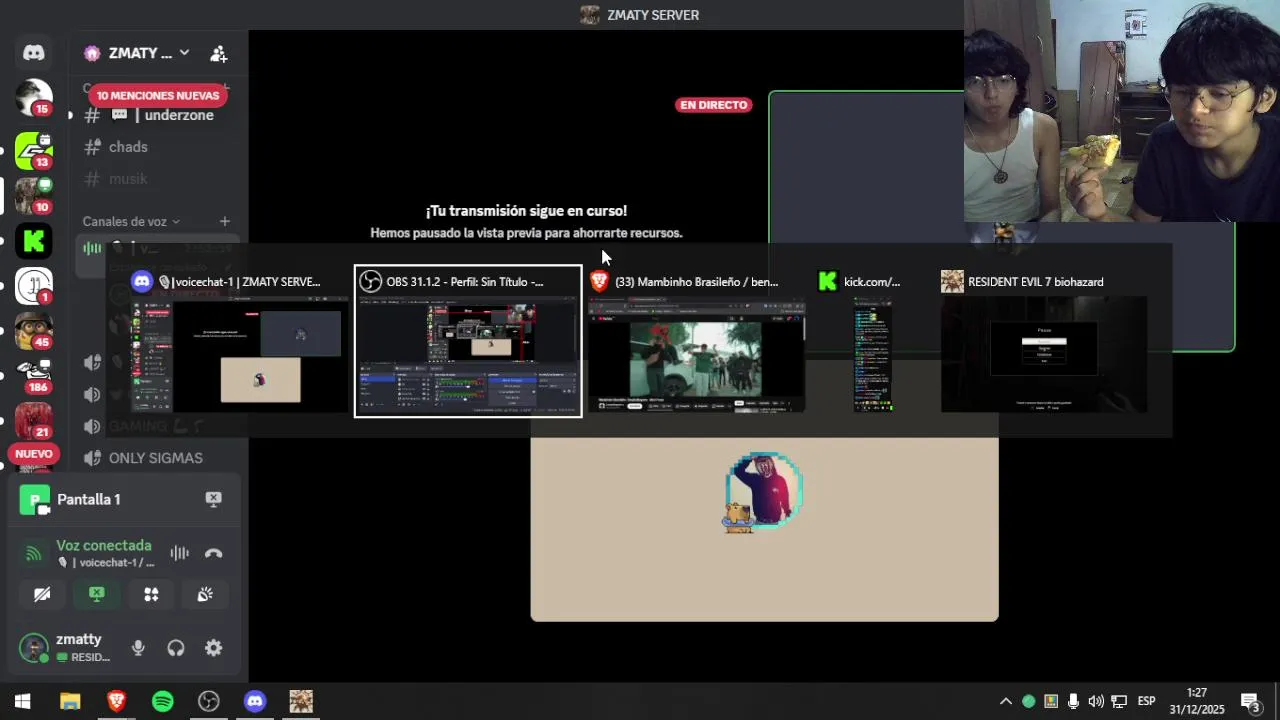
Task: Open the voicechat-1 channel link under Voz conectada
Action: (x=107, y=563)
